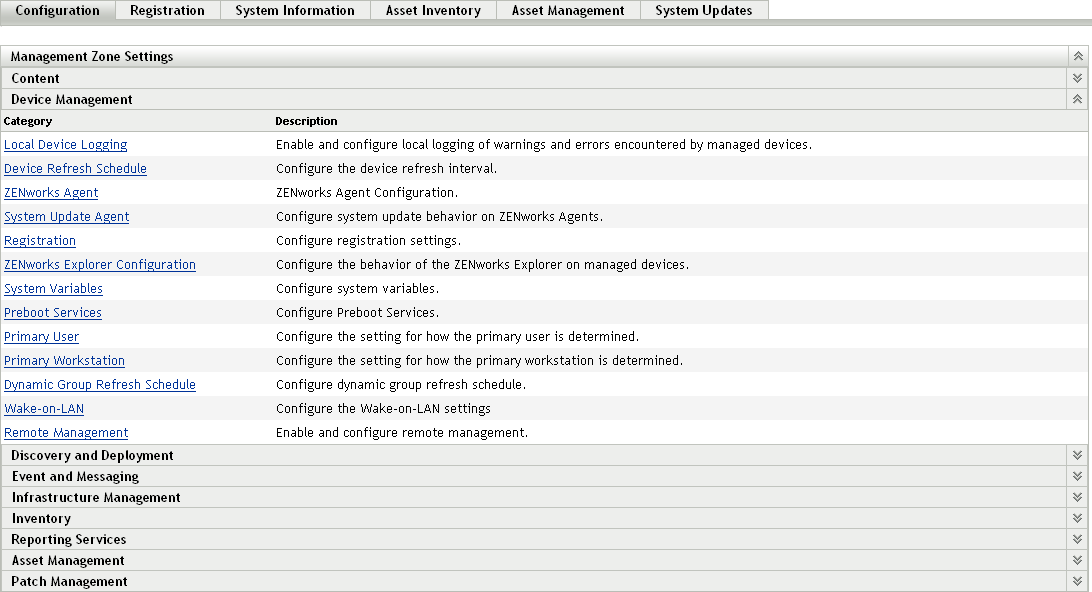Click the Remote Management link

[66, 433]
